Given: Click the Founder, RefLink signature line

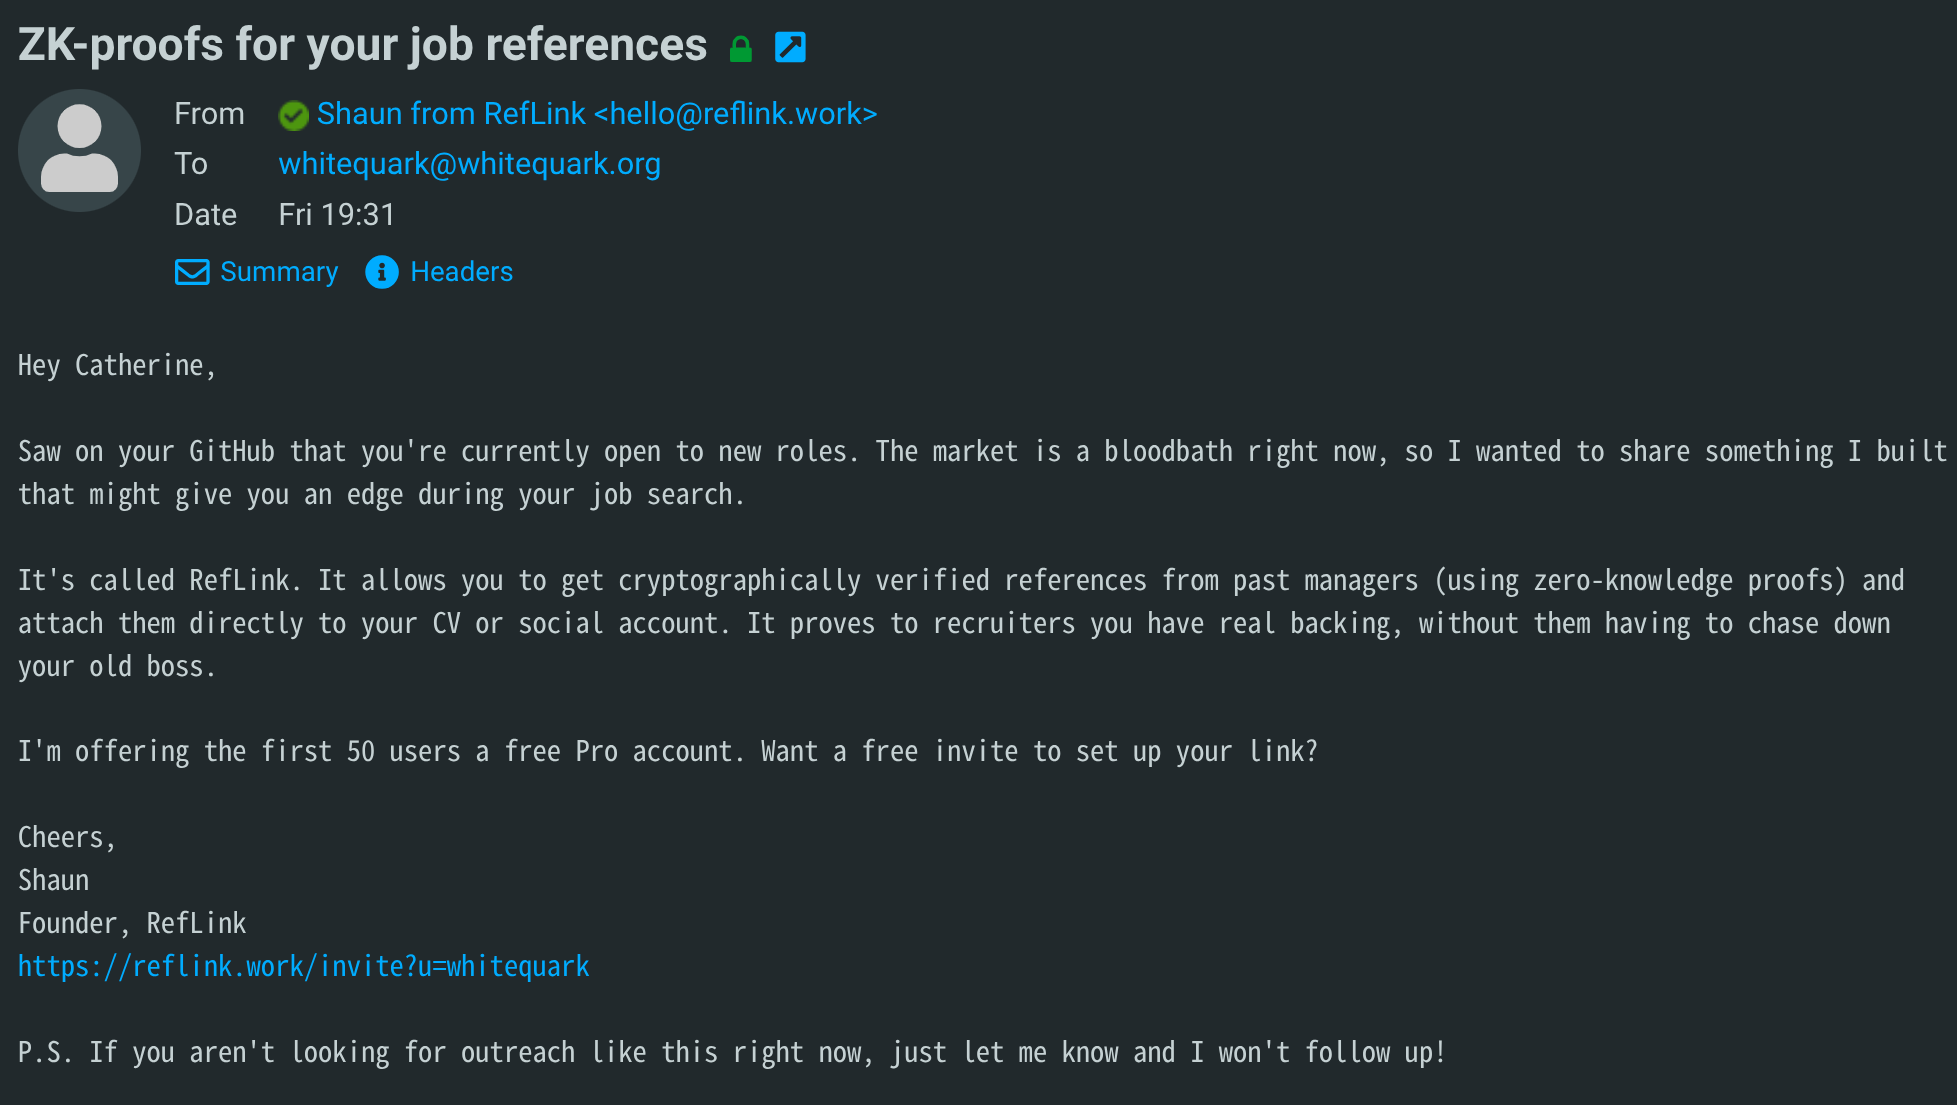Looking at the screenshot, I should pos(132,923).
